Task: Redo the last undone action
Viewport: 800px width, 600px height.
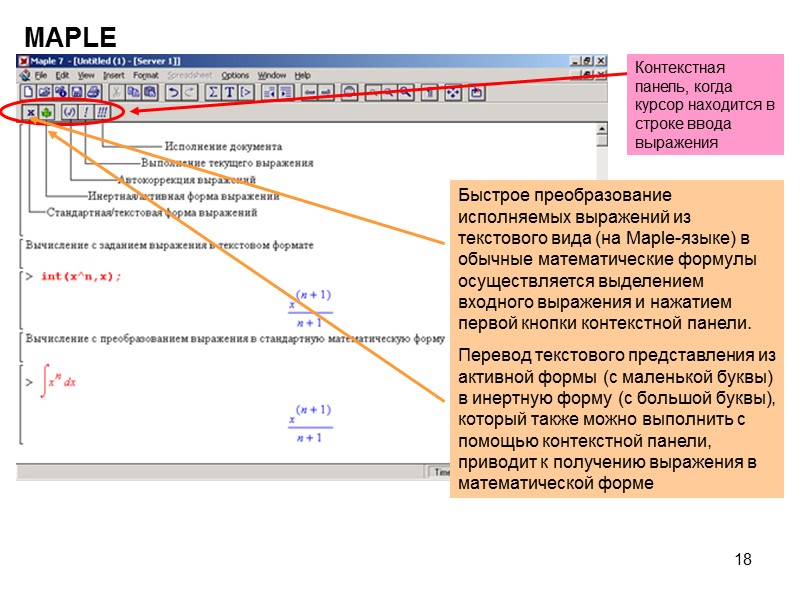Action: point(190,92)
